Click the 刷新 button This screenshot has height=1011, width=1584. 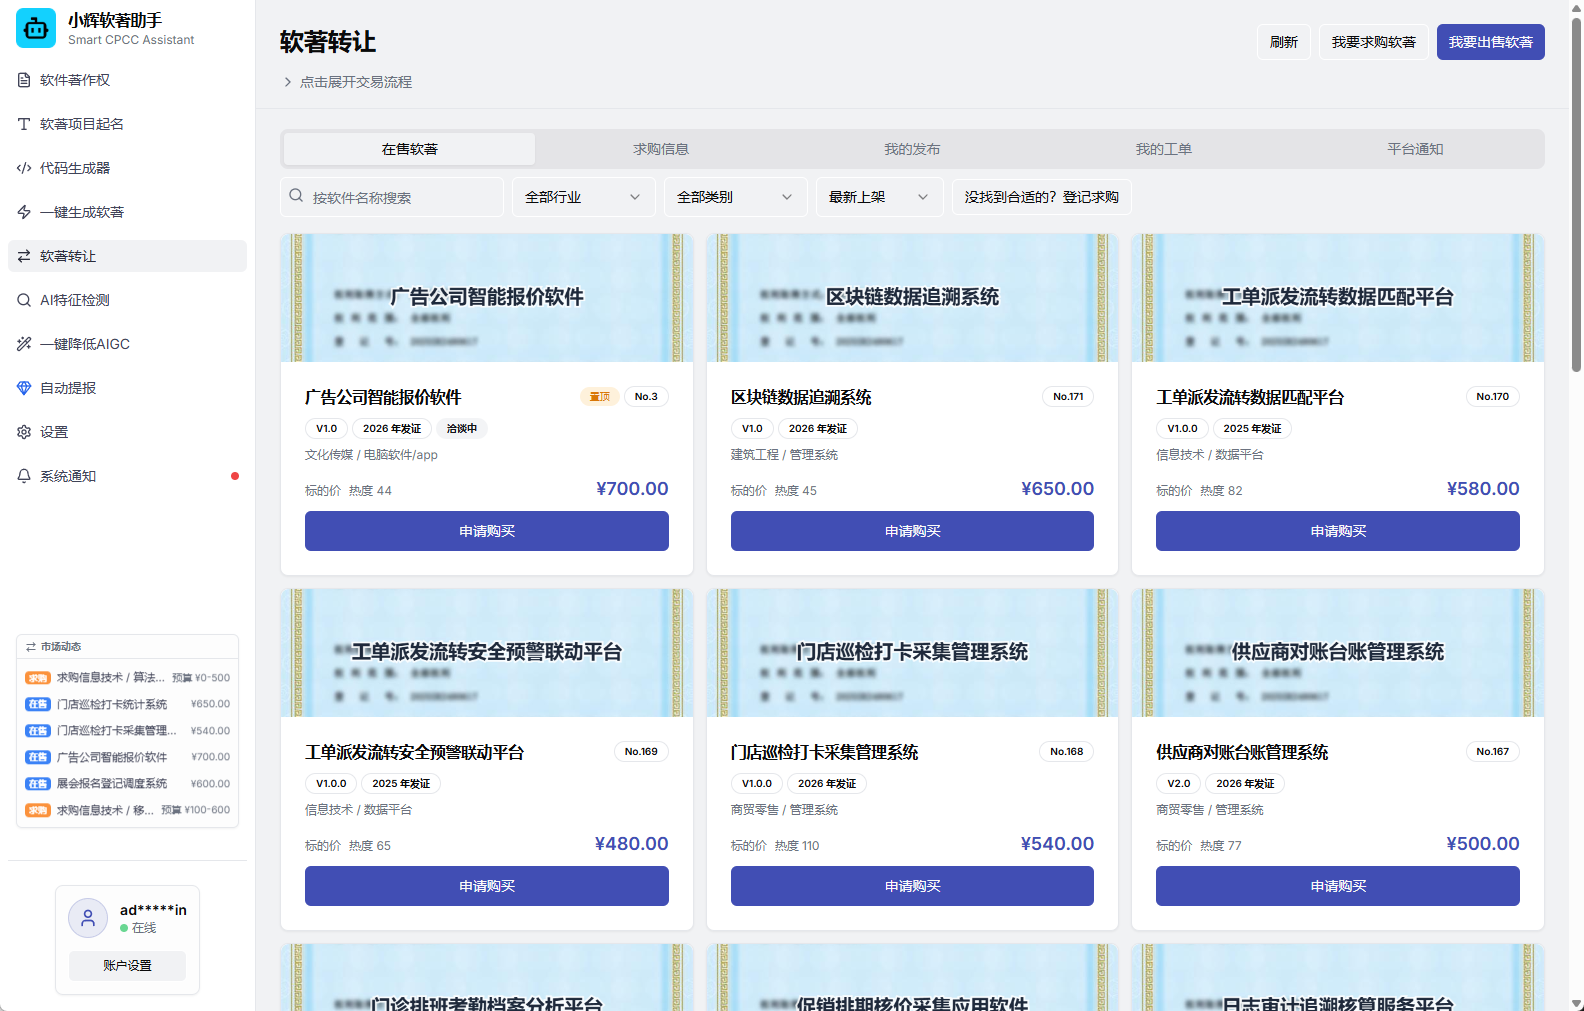1284,42
